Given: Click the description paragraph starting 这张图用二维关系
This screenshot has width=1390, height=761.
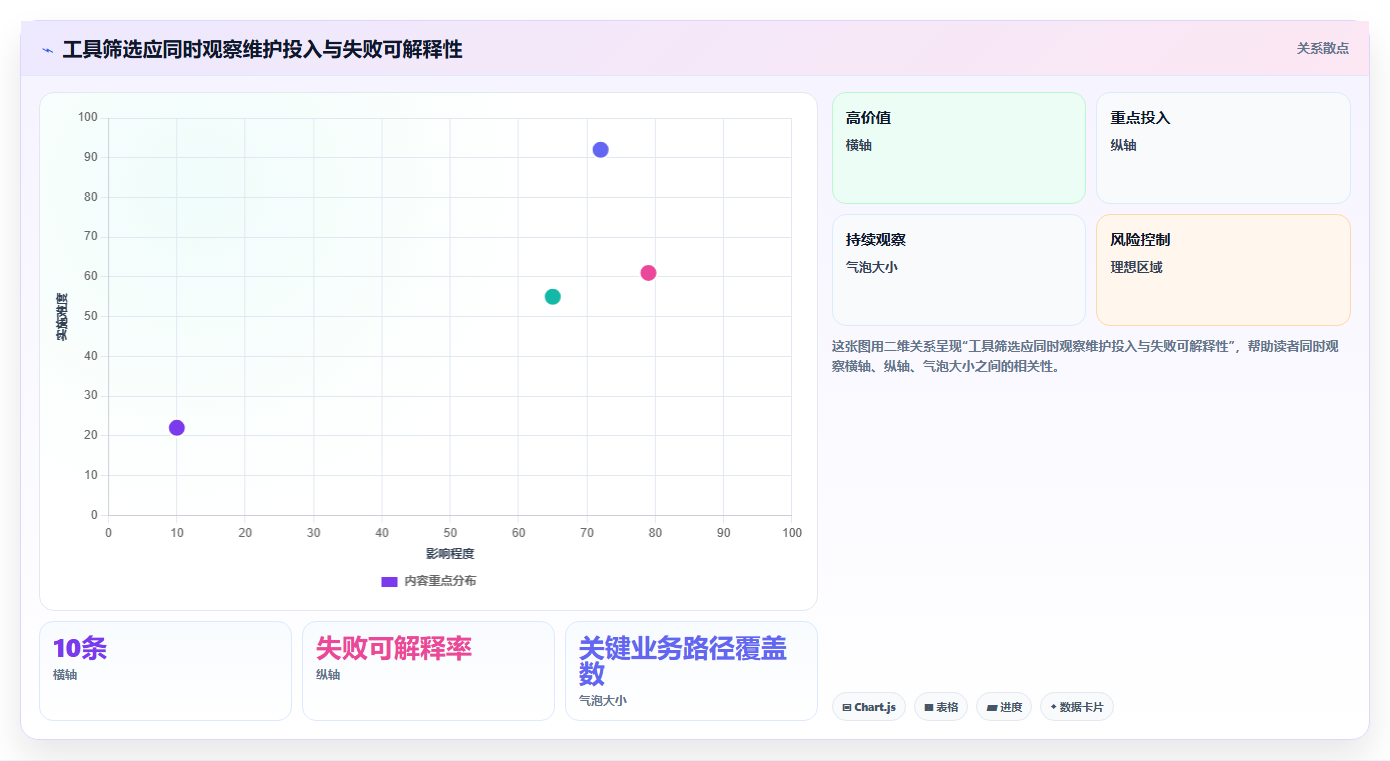Looking at the screenshot, I should pyautogui.click(x=1085, y=356).
